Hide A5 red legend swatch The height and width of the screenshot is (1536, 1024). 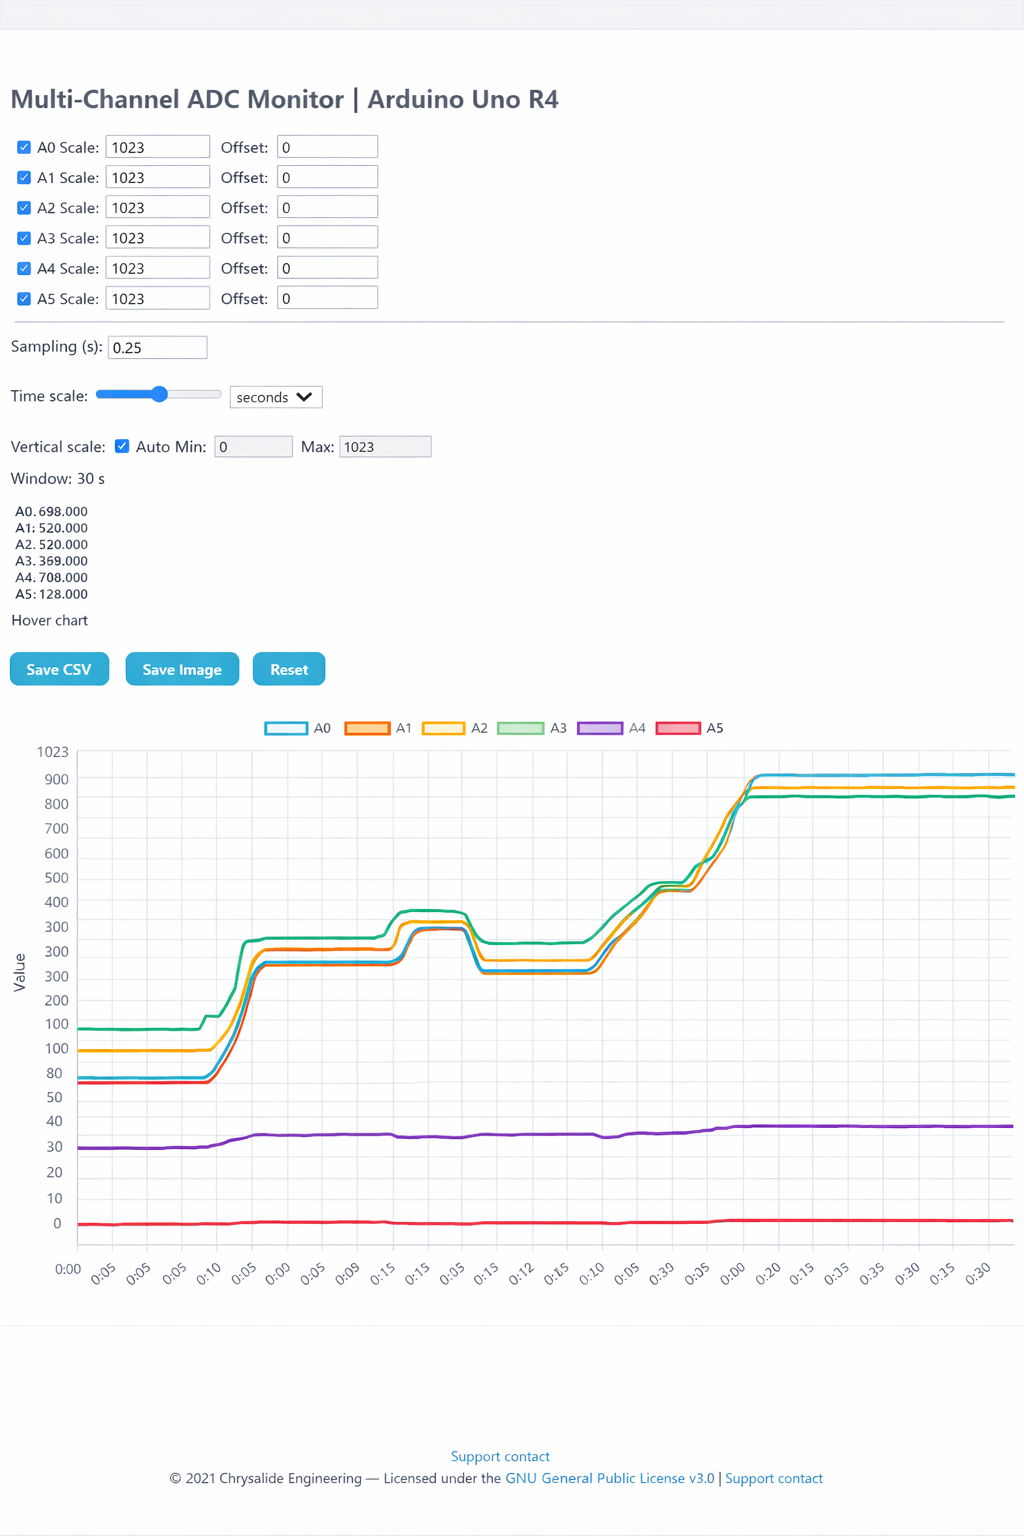pos(678,728)
